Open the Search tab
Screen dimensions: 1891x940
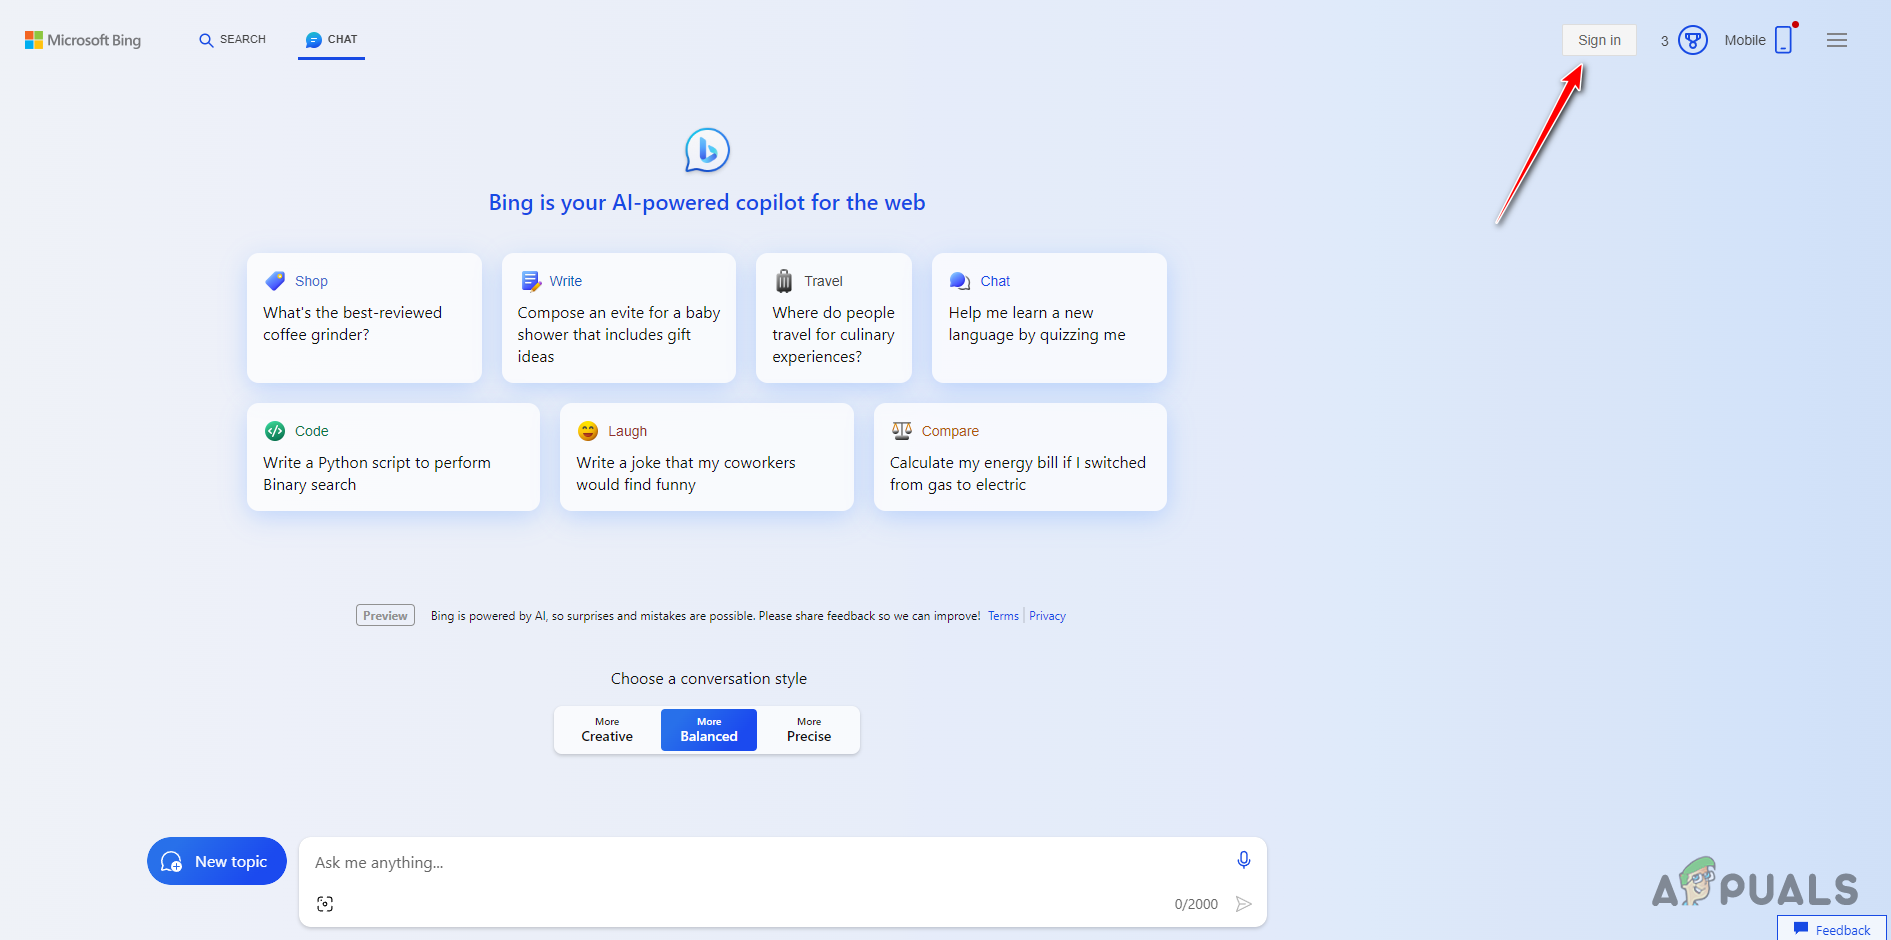(x=232, y=40)
